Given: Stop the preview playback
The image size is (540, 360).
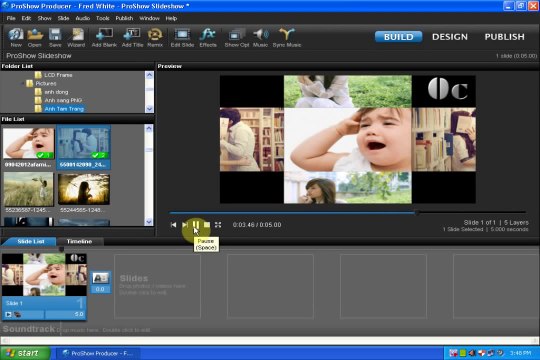Looking at the screenshot, I should click(207, 225).
